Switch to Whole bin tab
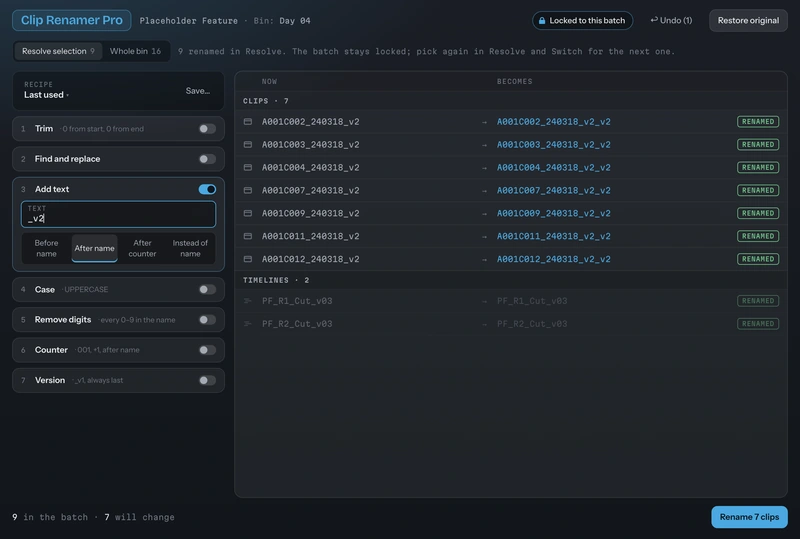This screenshot has width=800, height=539. pyautogui.click(x=135, y=51)
